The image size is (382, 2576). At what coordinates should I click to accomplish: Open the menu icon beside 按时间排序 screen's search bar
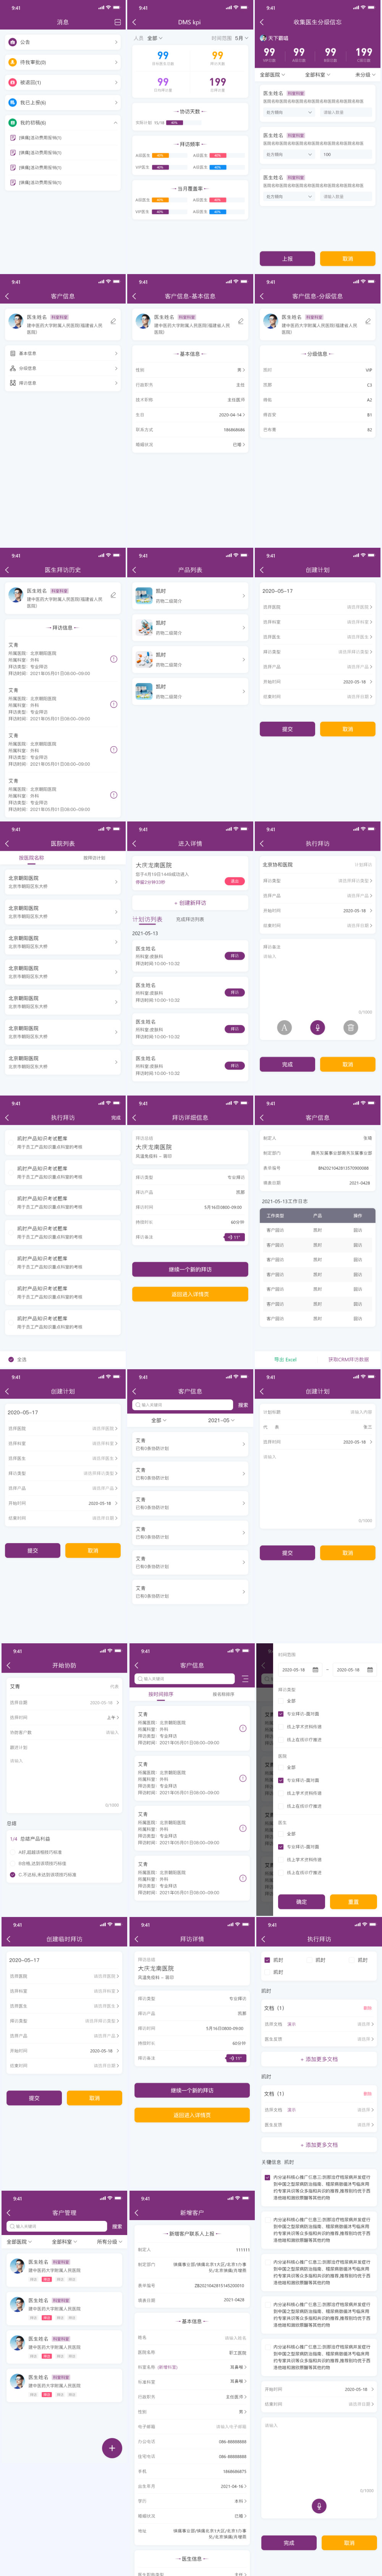[244, 1679]
